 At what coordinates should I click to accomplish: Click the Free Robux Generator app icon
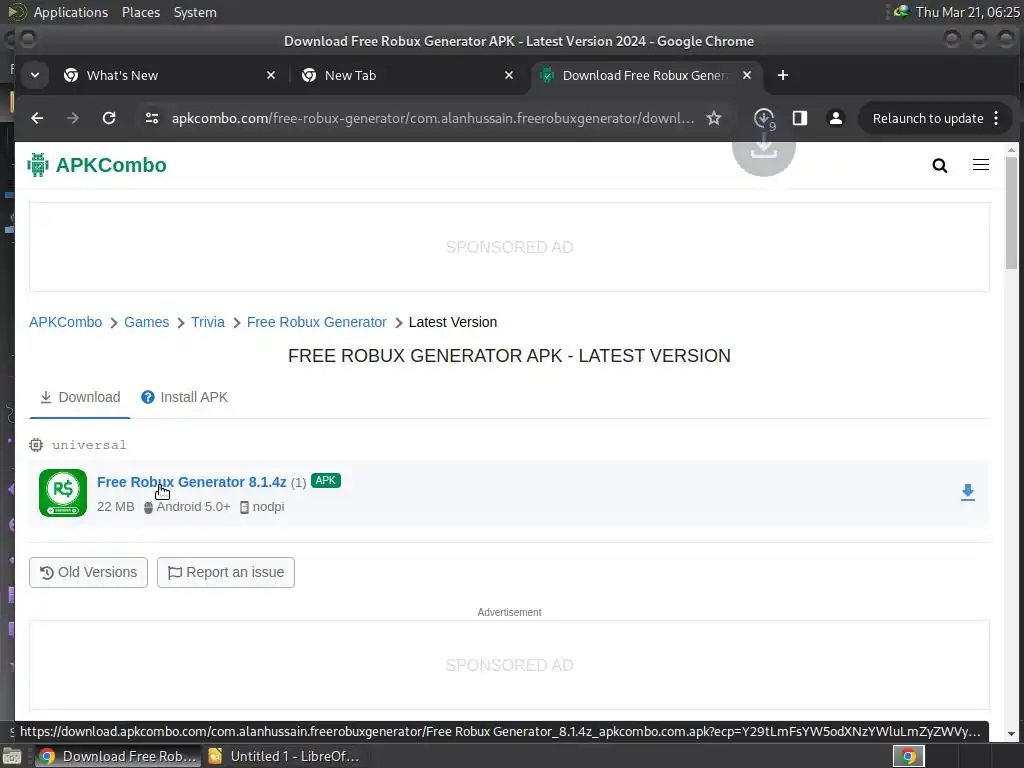[63, 493]
